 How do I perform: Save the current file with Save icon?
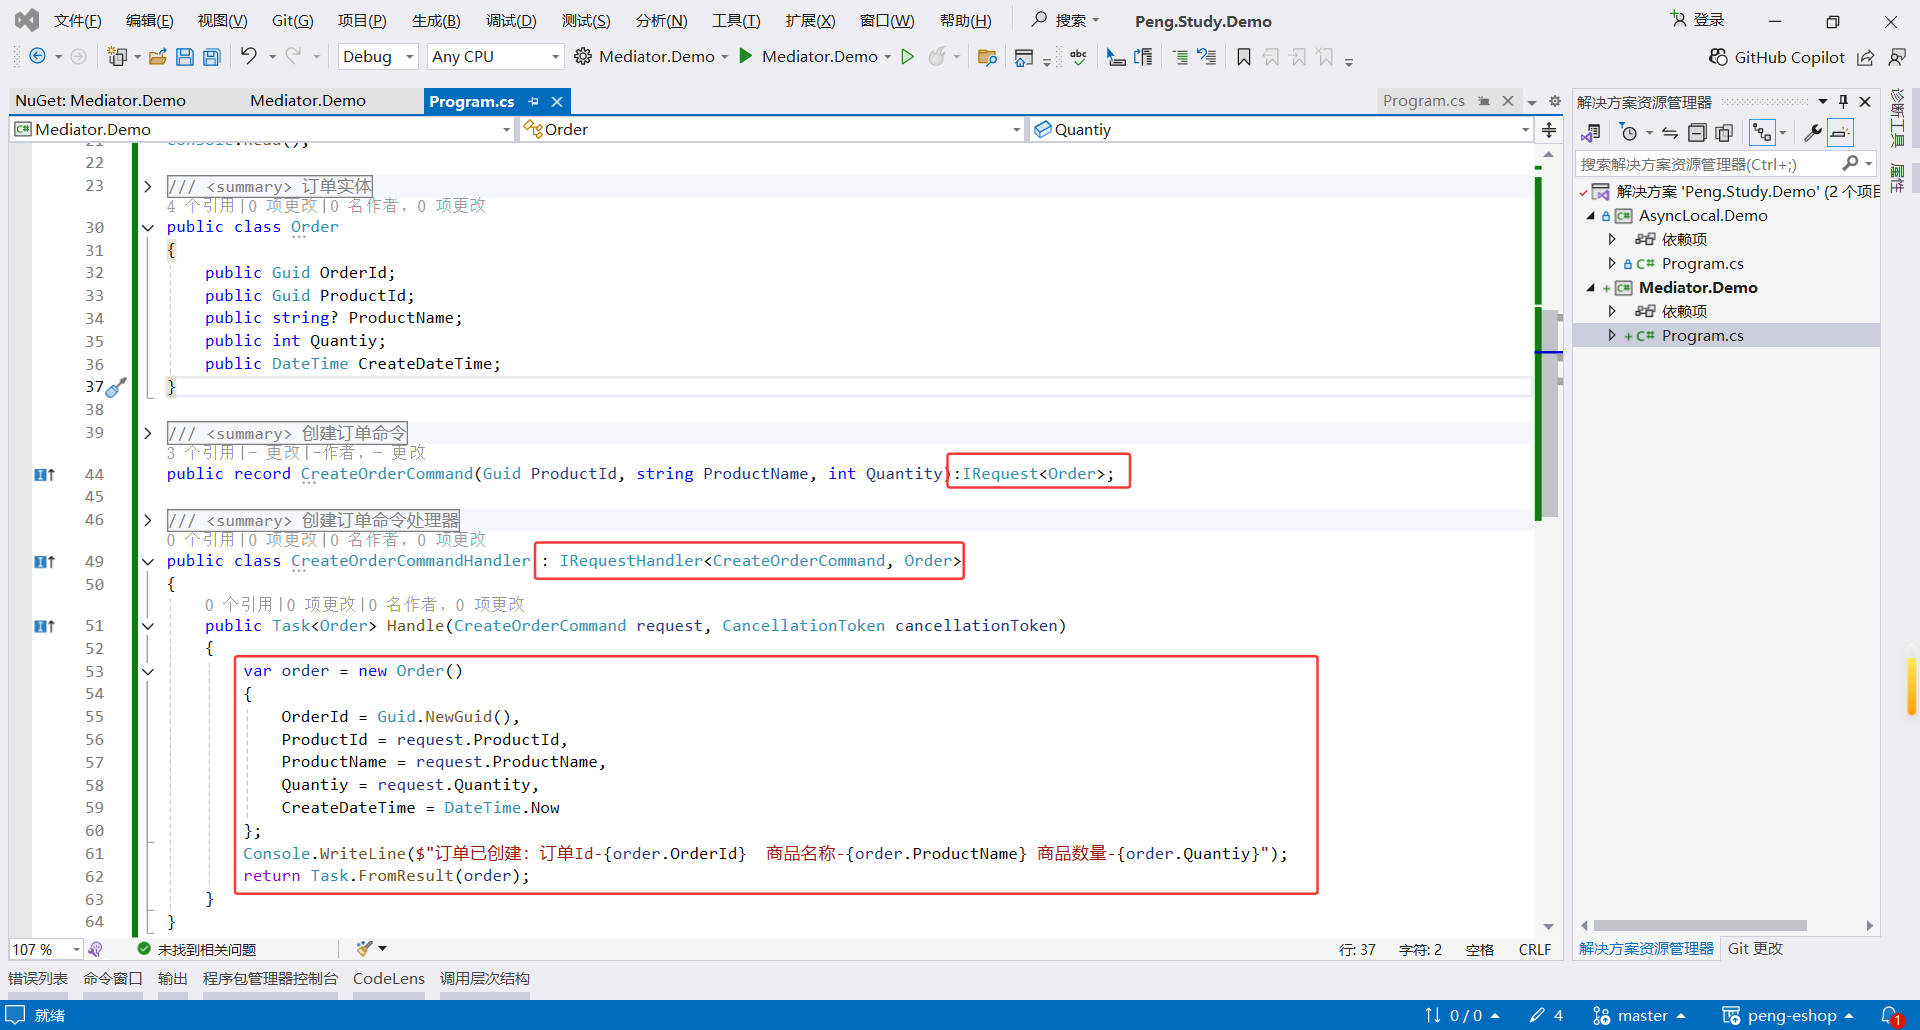[184, 57]
